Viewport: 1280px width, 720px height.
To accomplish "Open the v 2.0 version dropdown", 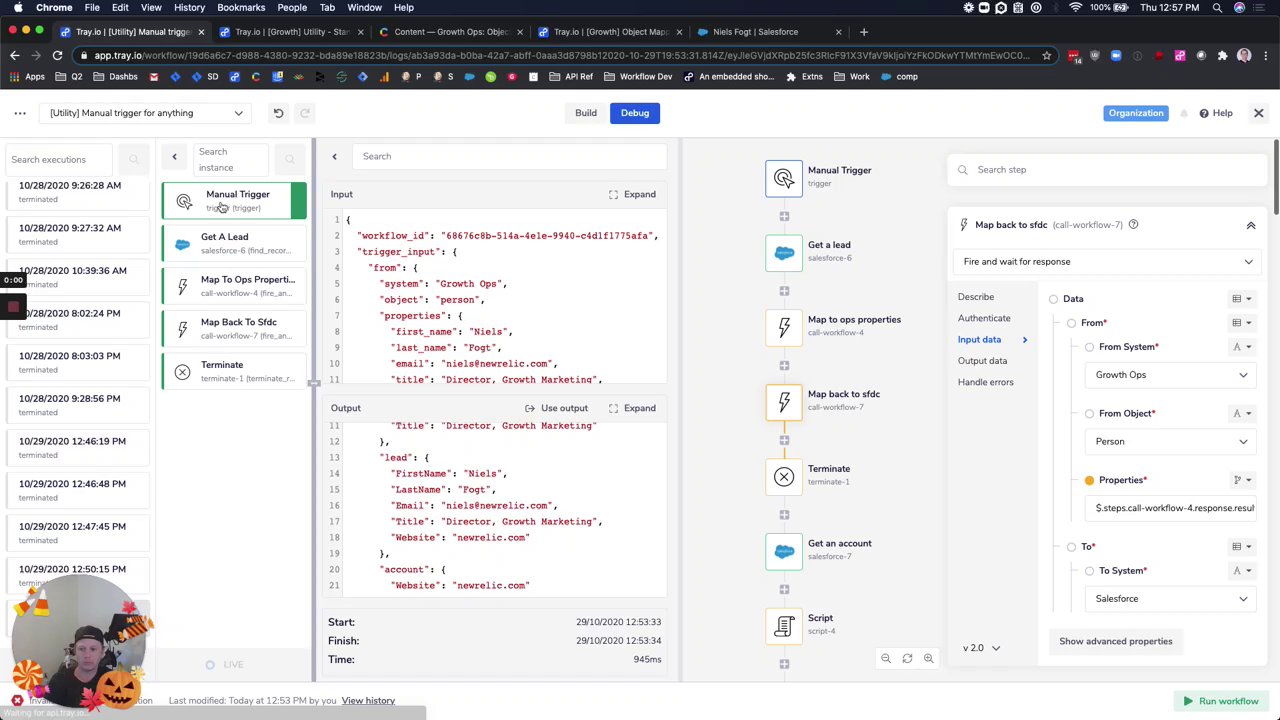I will (981, 648).
